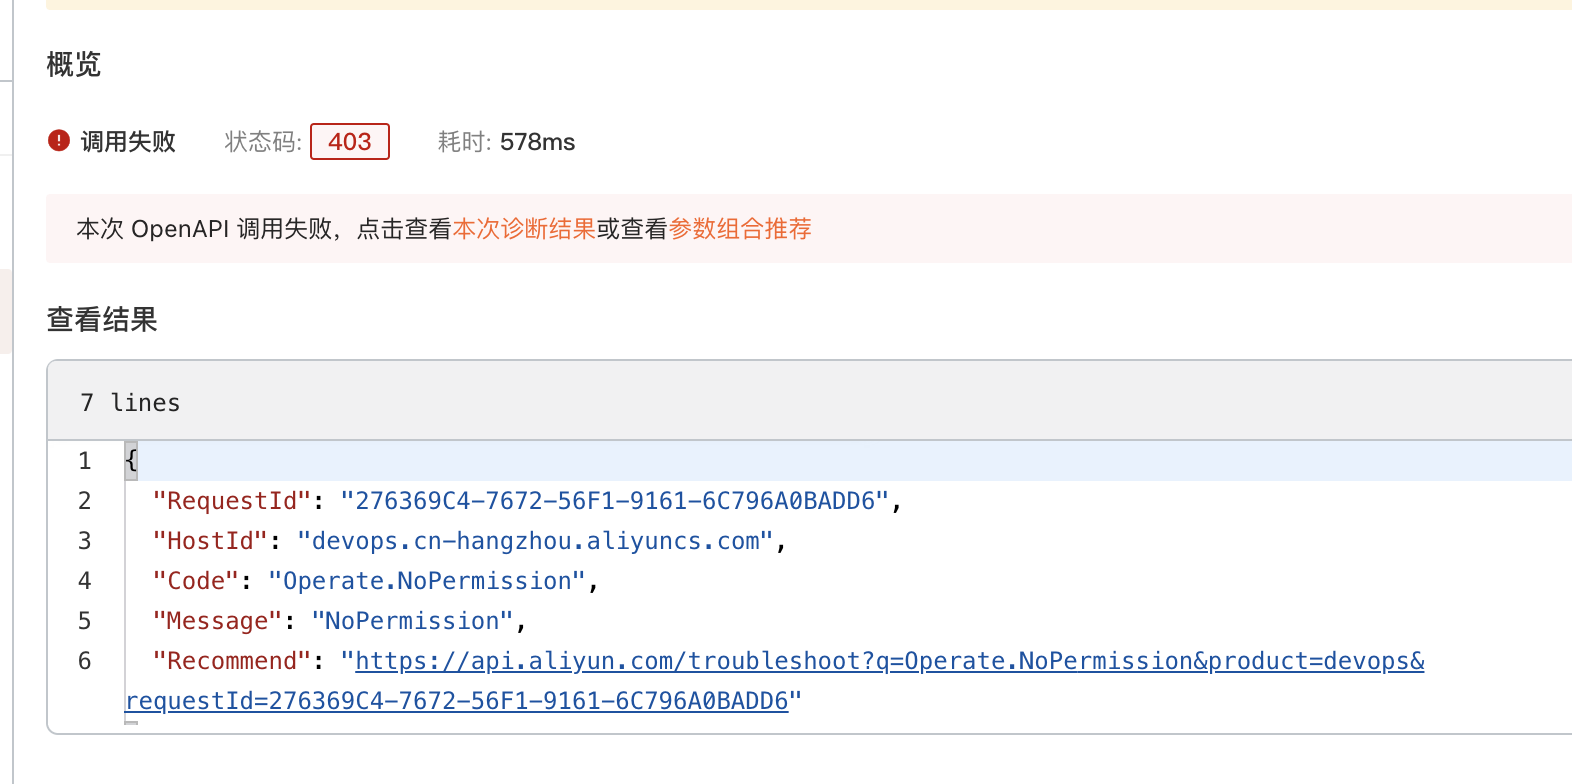Viewport: 1572px width, 784px height.
Task: Click line number 3 in the gutter
Action: click(85, 541)
